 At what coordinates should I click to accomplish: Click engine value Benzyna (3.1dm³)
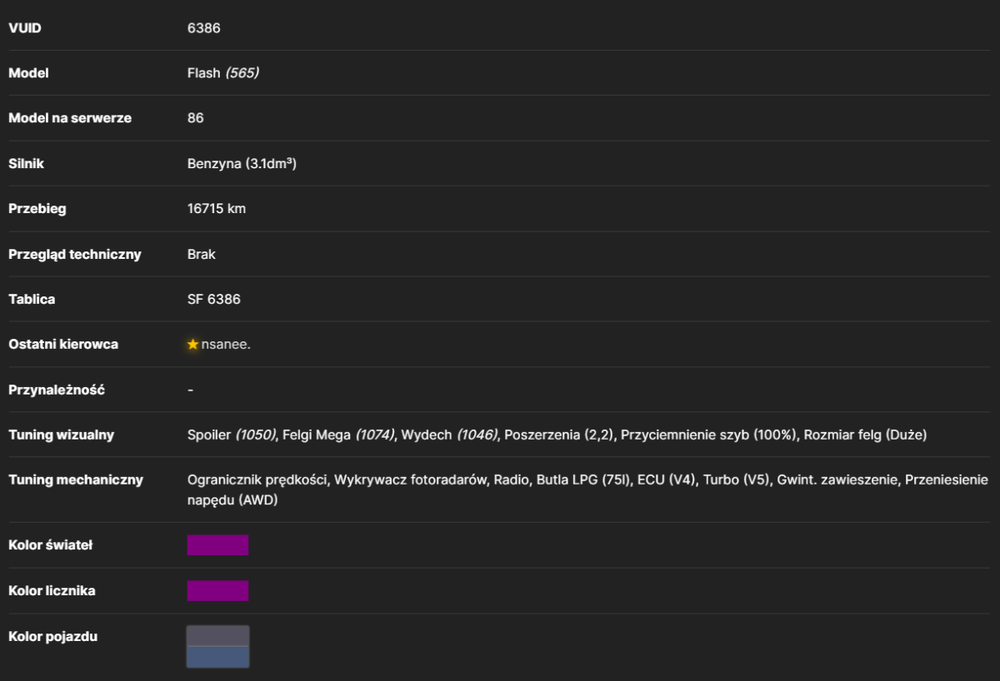coord(242,164)
